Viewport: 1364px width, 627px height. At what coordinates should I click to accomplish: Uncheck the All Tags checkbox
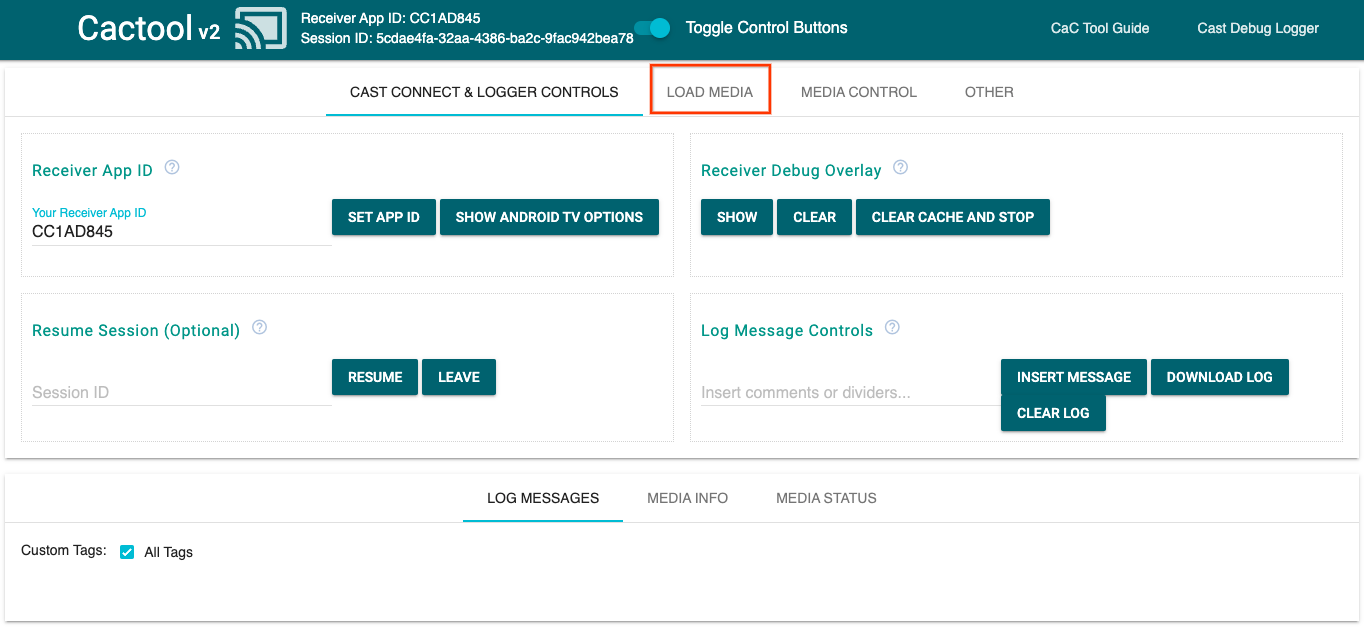pos(126,551)
